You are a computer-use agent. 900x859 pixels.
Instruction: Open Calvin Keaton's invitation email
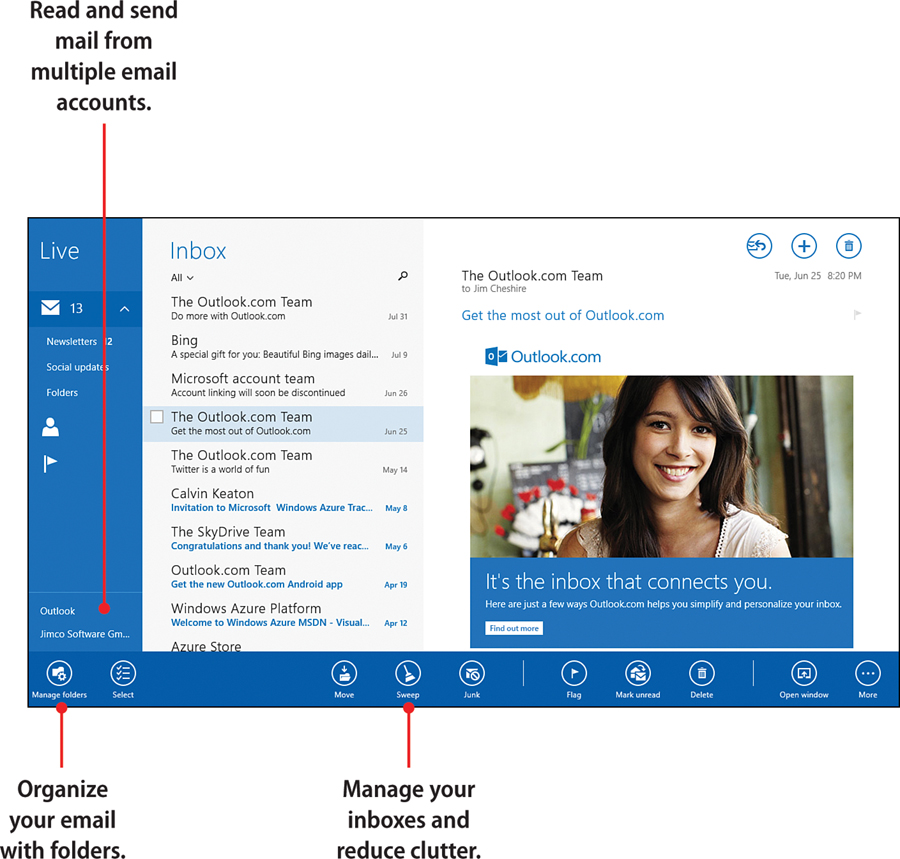click(283, 500)
